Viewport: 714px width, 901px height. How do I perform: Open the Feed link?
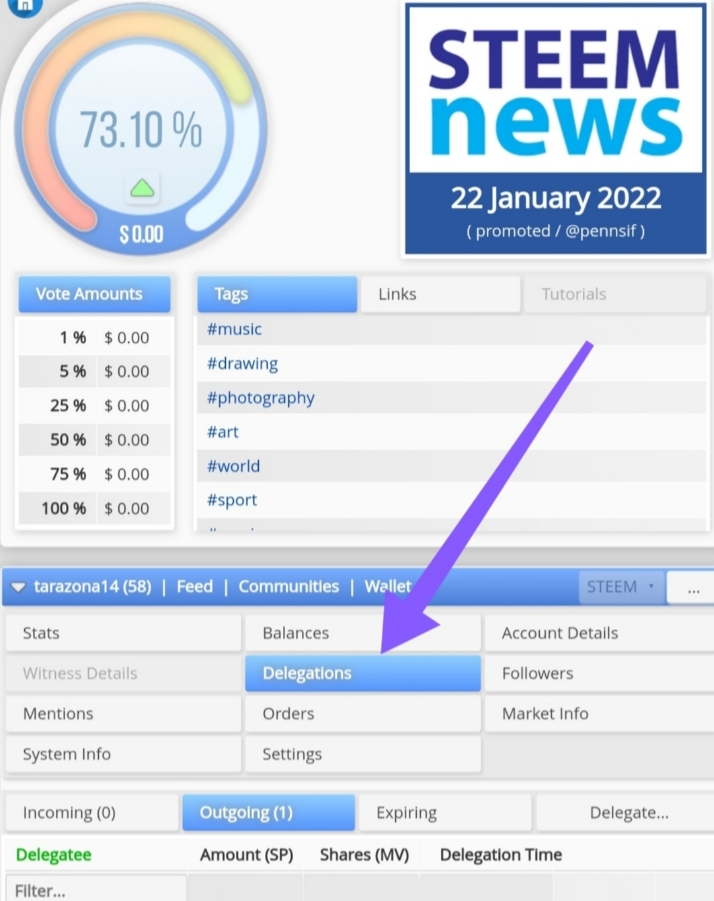click(195, 587)
